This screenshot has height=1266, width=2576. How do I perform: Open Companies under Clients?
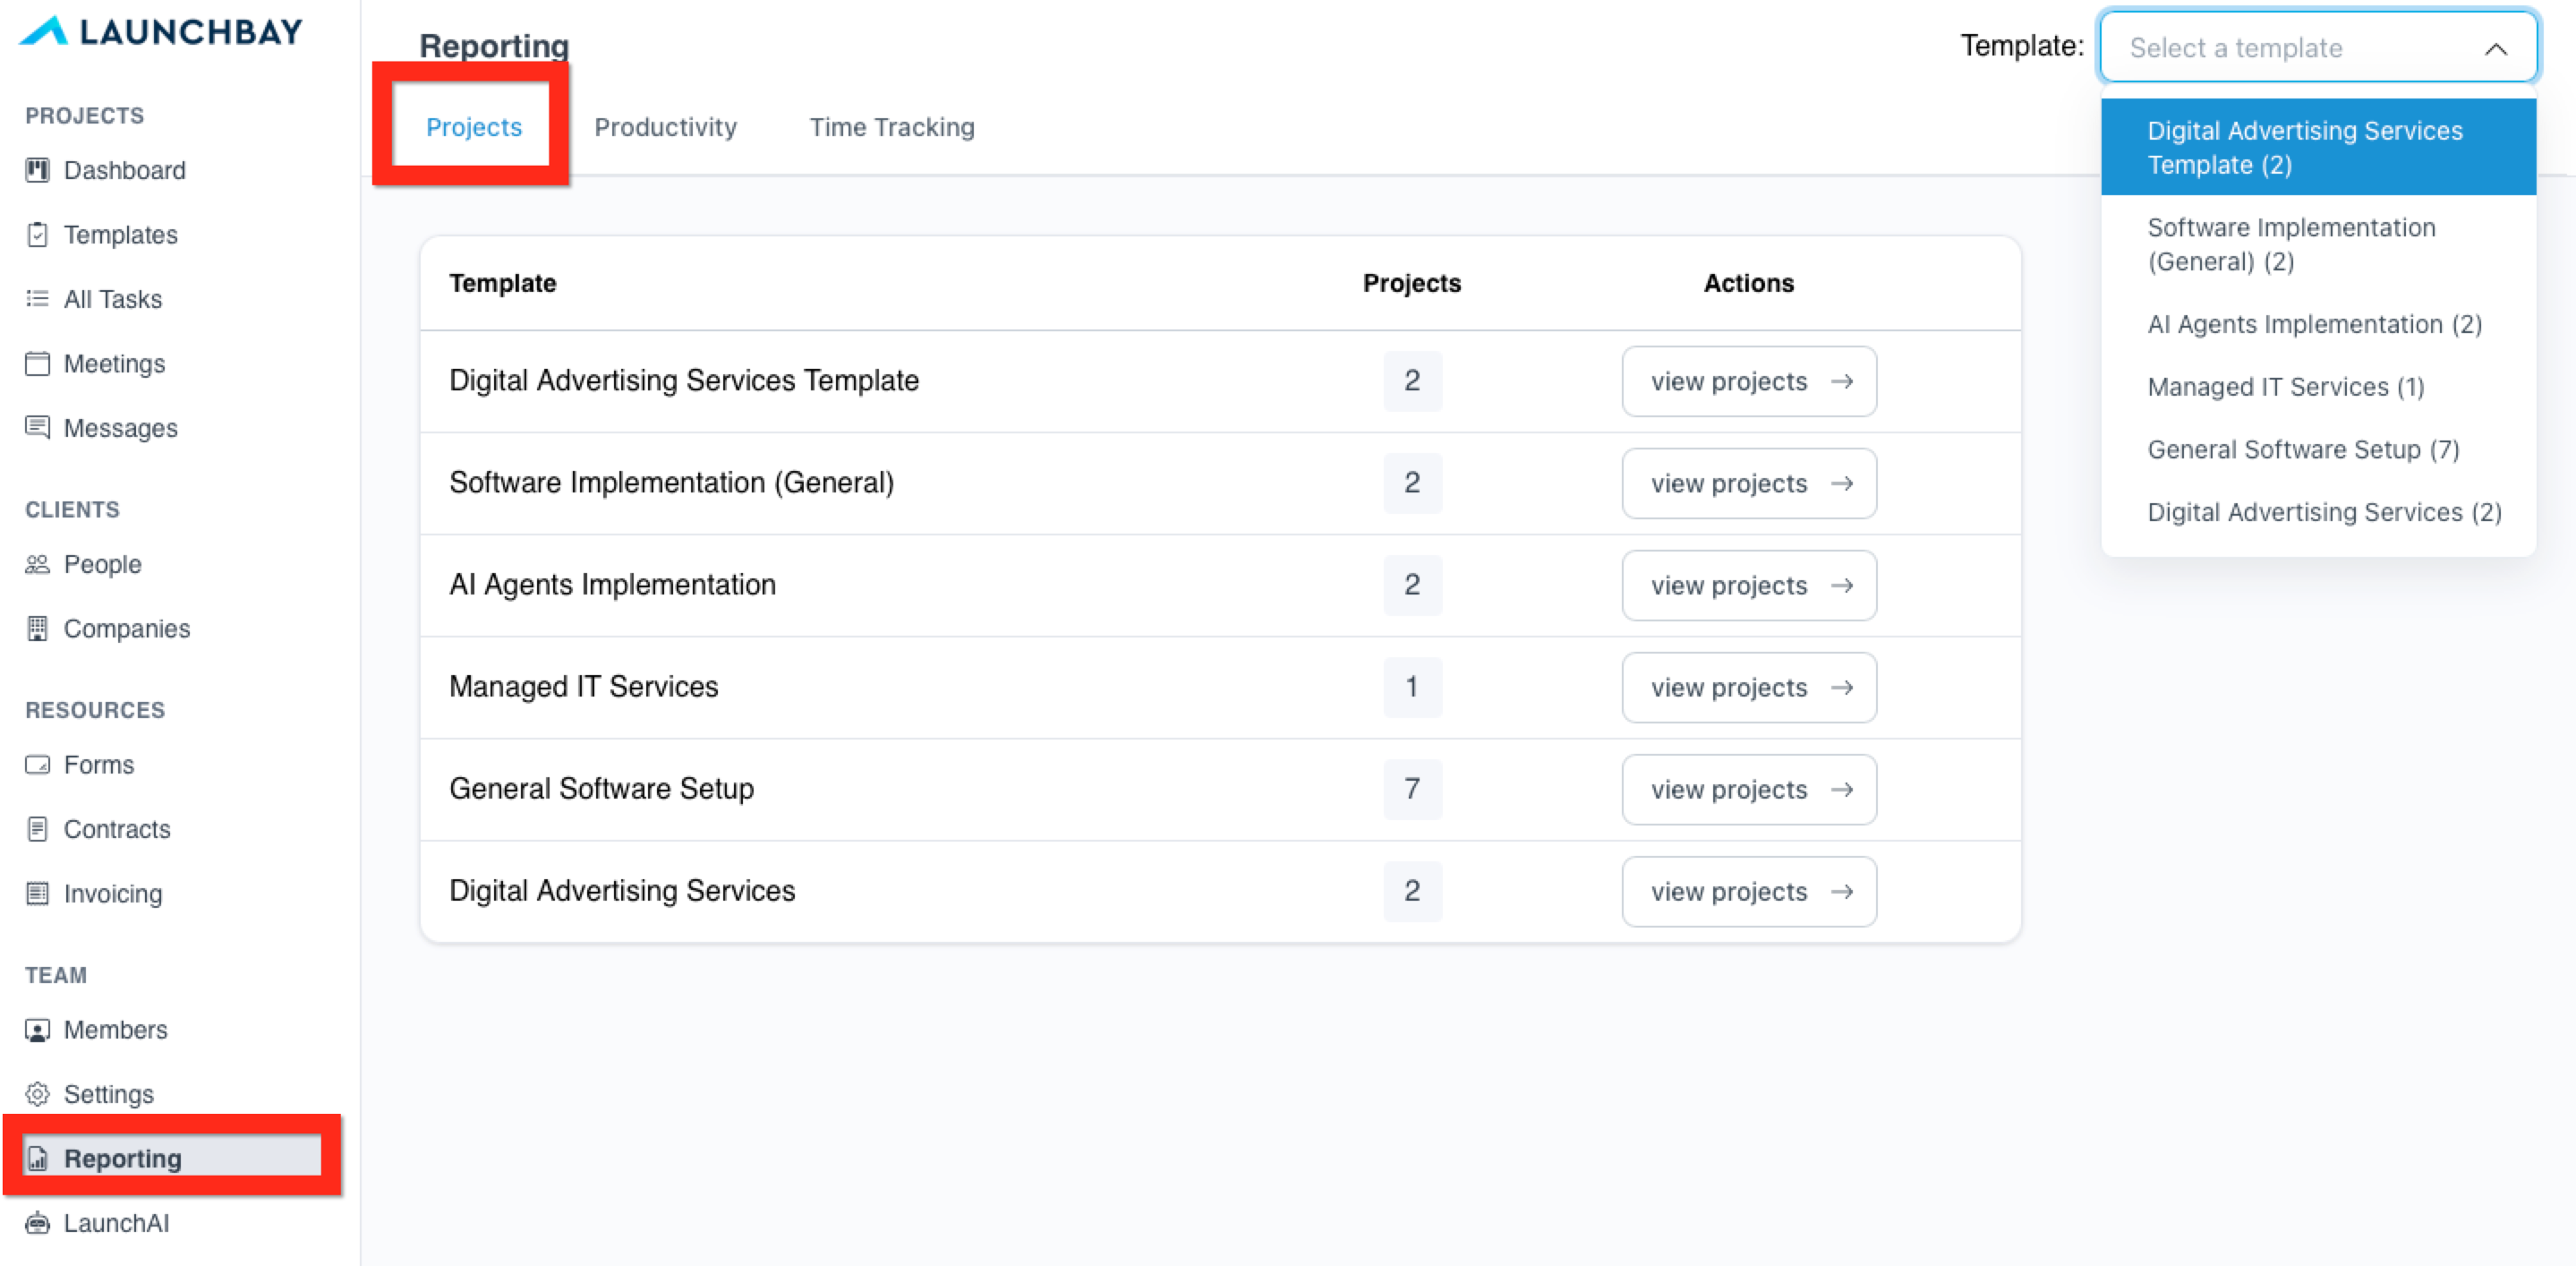click(126, 629)
